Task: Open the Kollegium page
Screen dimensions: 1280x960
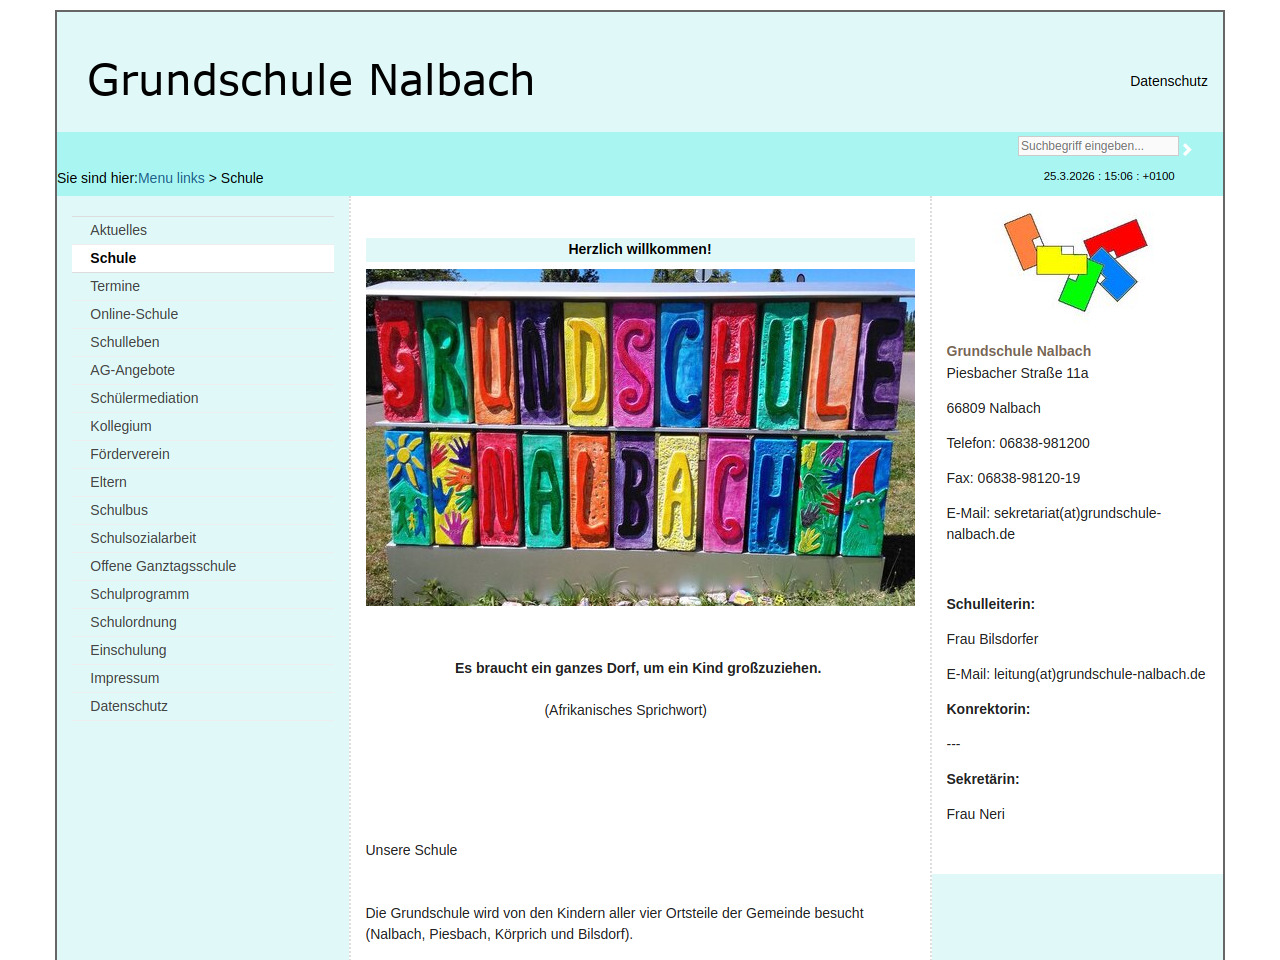Action: click(x=121, y=426)
